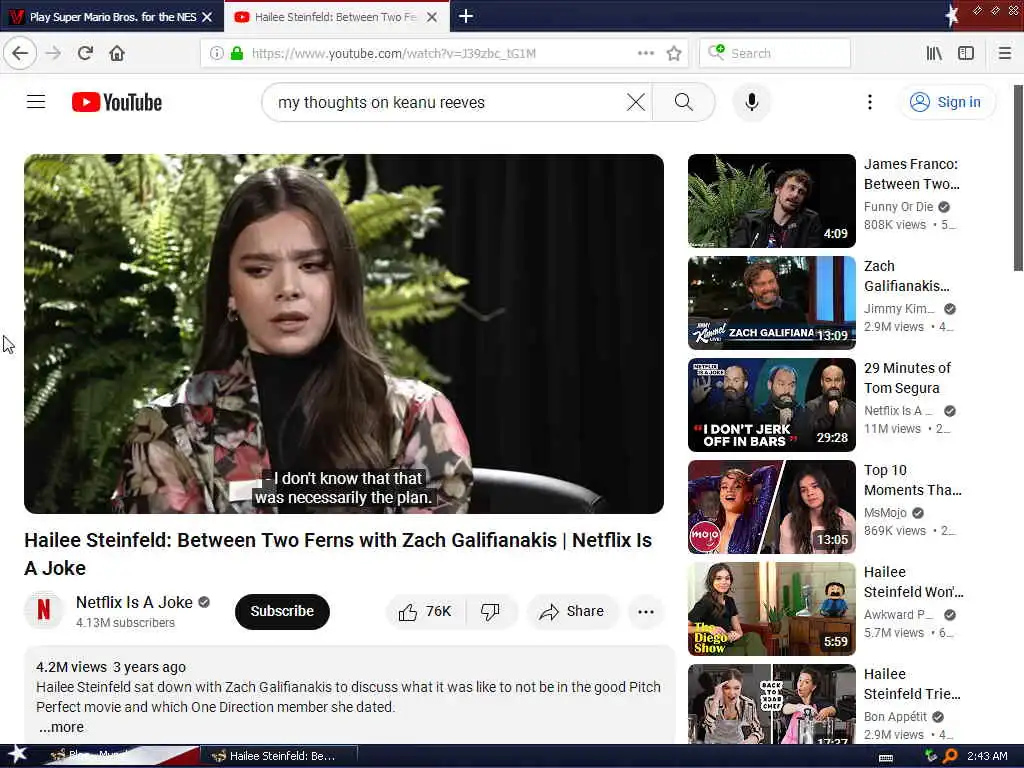
Task: Open YouTube guide hamburger menu
Action: (36, 102)
